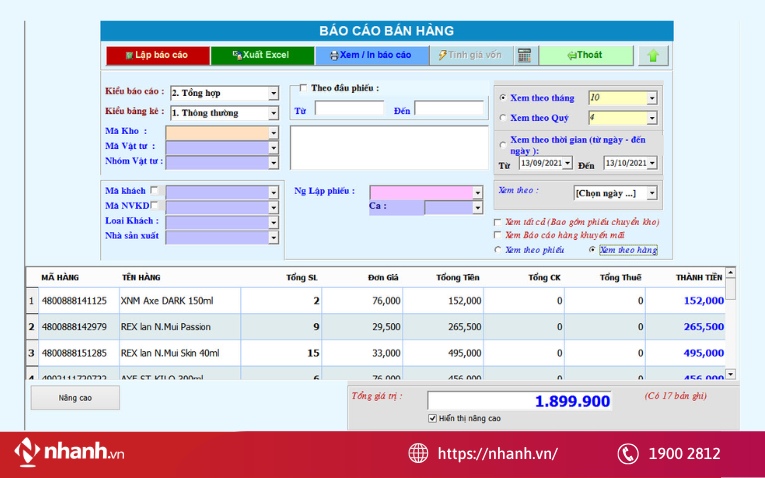Open the calculator icon in toolbar
765x478 pixels.
524,56
